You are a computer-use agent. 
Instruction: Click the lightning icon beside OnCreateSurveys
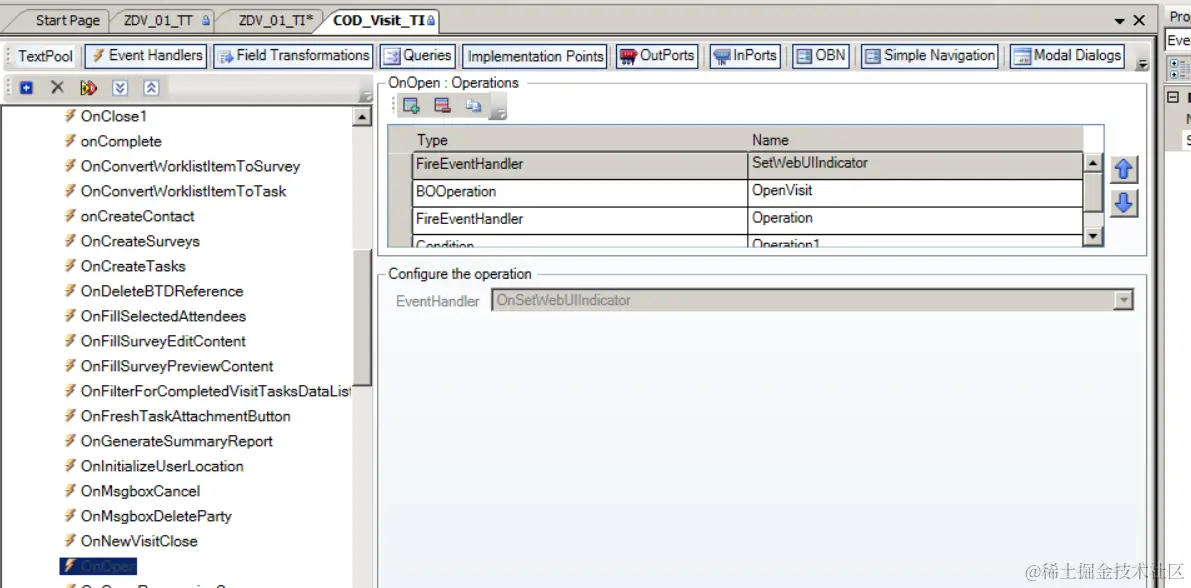[x=69, y=242]
